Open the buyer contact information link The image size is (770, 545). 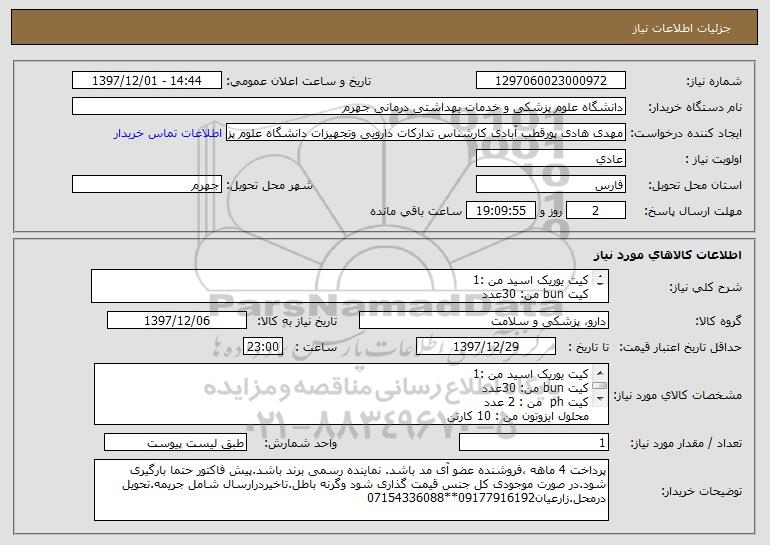[168, 133]
